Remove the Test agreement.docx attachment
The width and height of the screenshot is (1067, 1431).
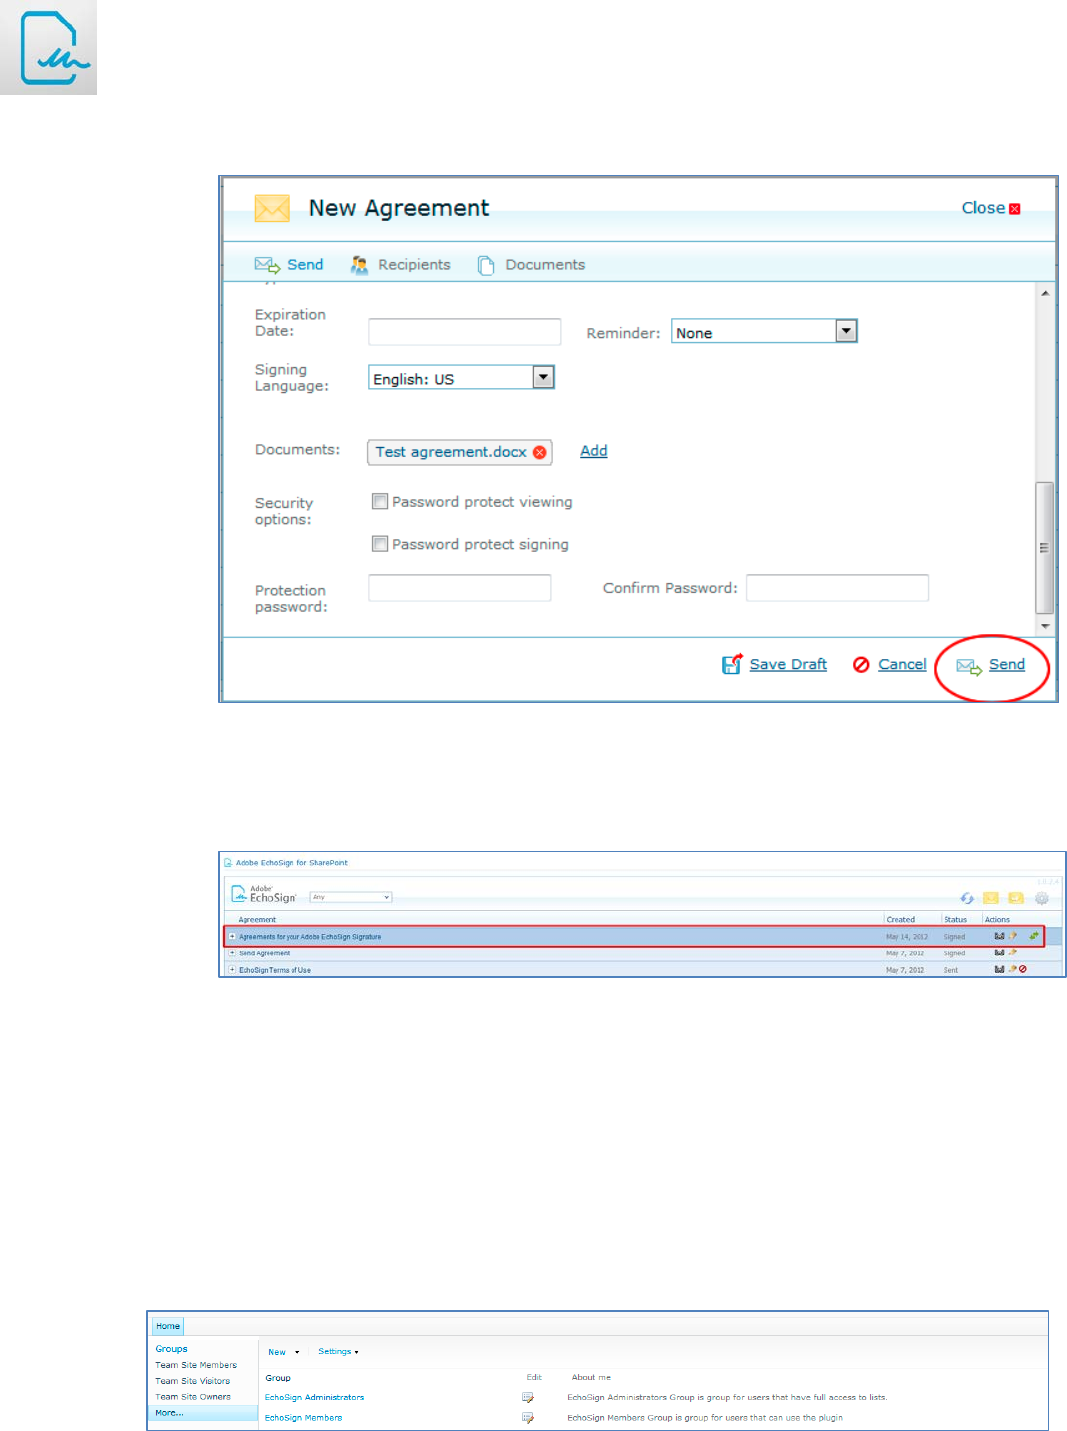tap(540, 452)
